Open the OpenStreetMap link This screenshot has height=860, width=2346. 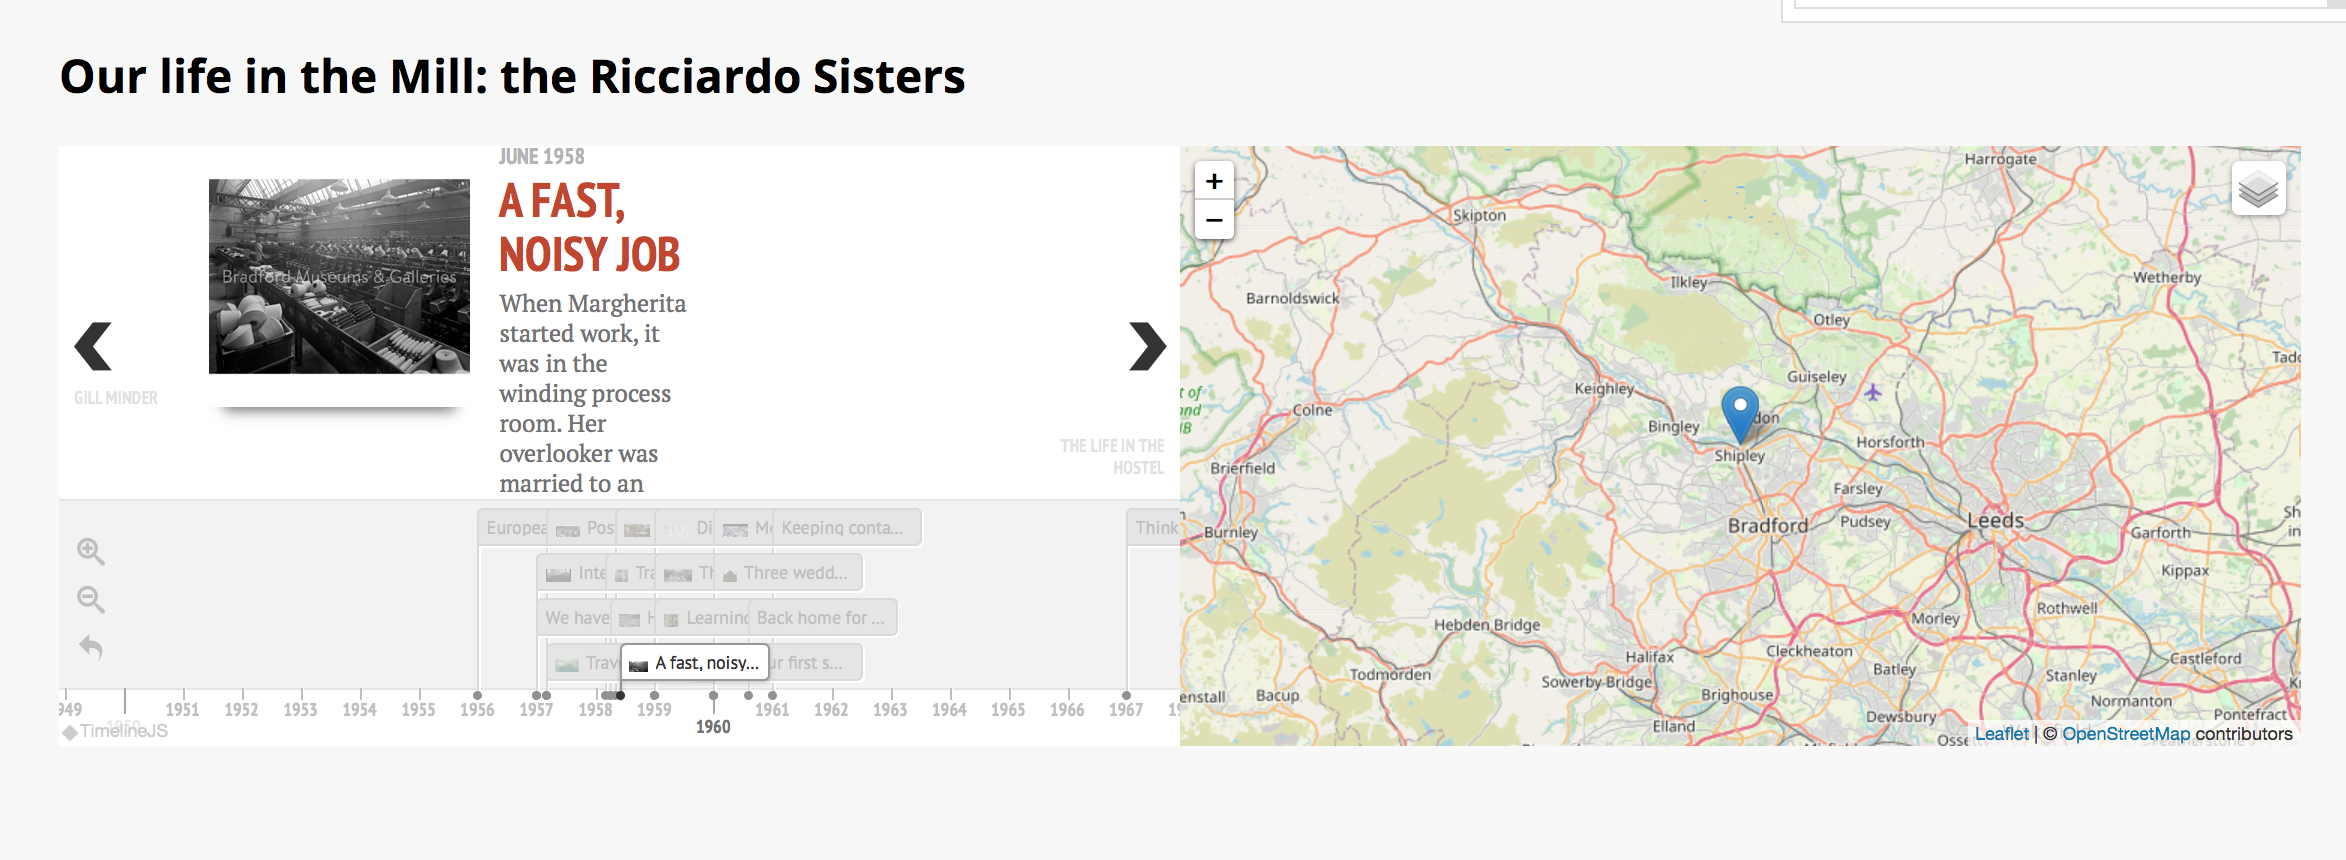pos(2125,734)
